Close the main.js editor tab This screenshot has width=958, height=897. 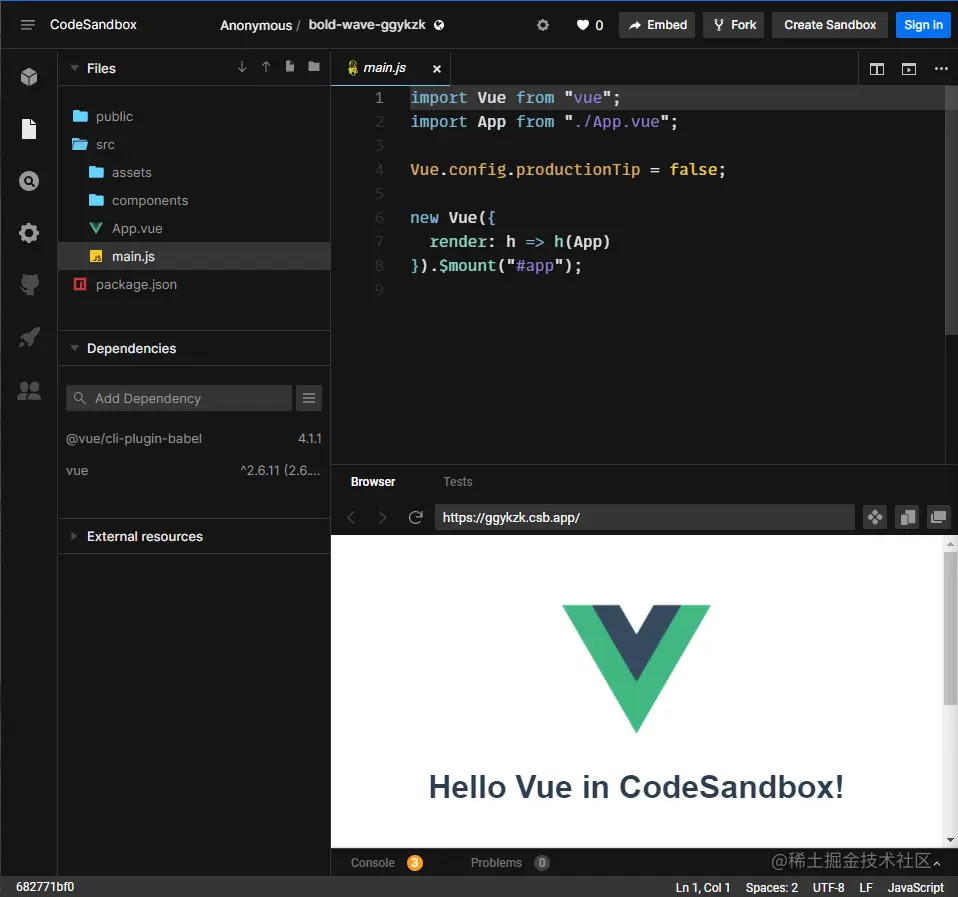click(x=436, y=69)
